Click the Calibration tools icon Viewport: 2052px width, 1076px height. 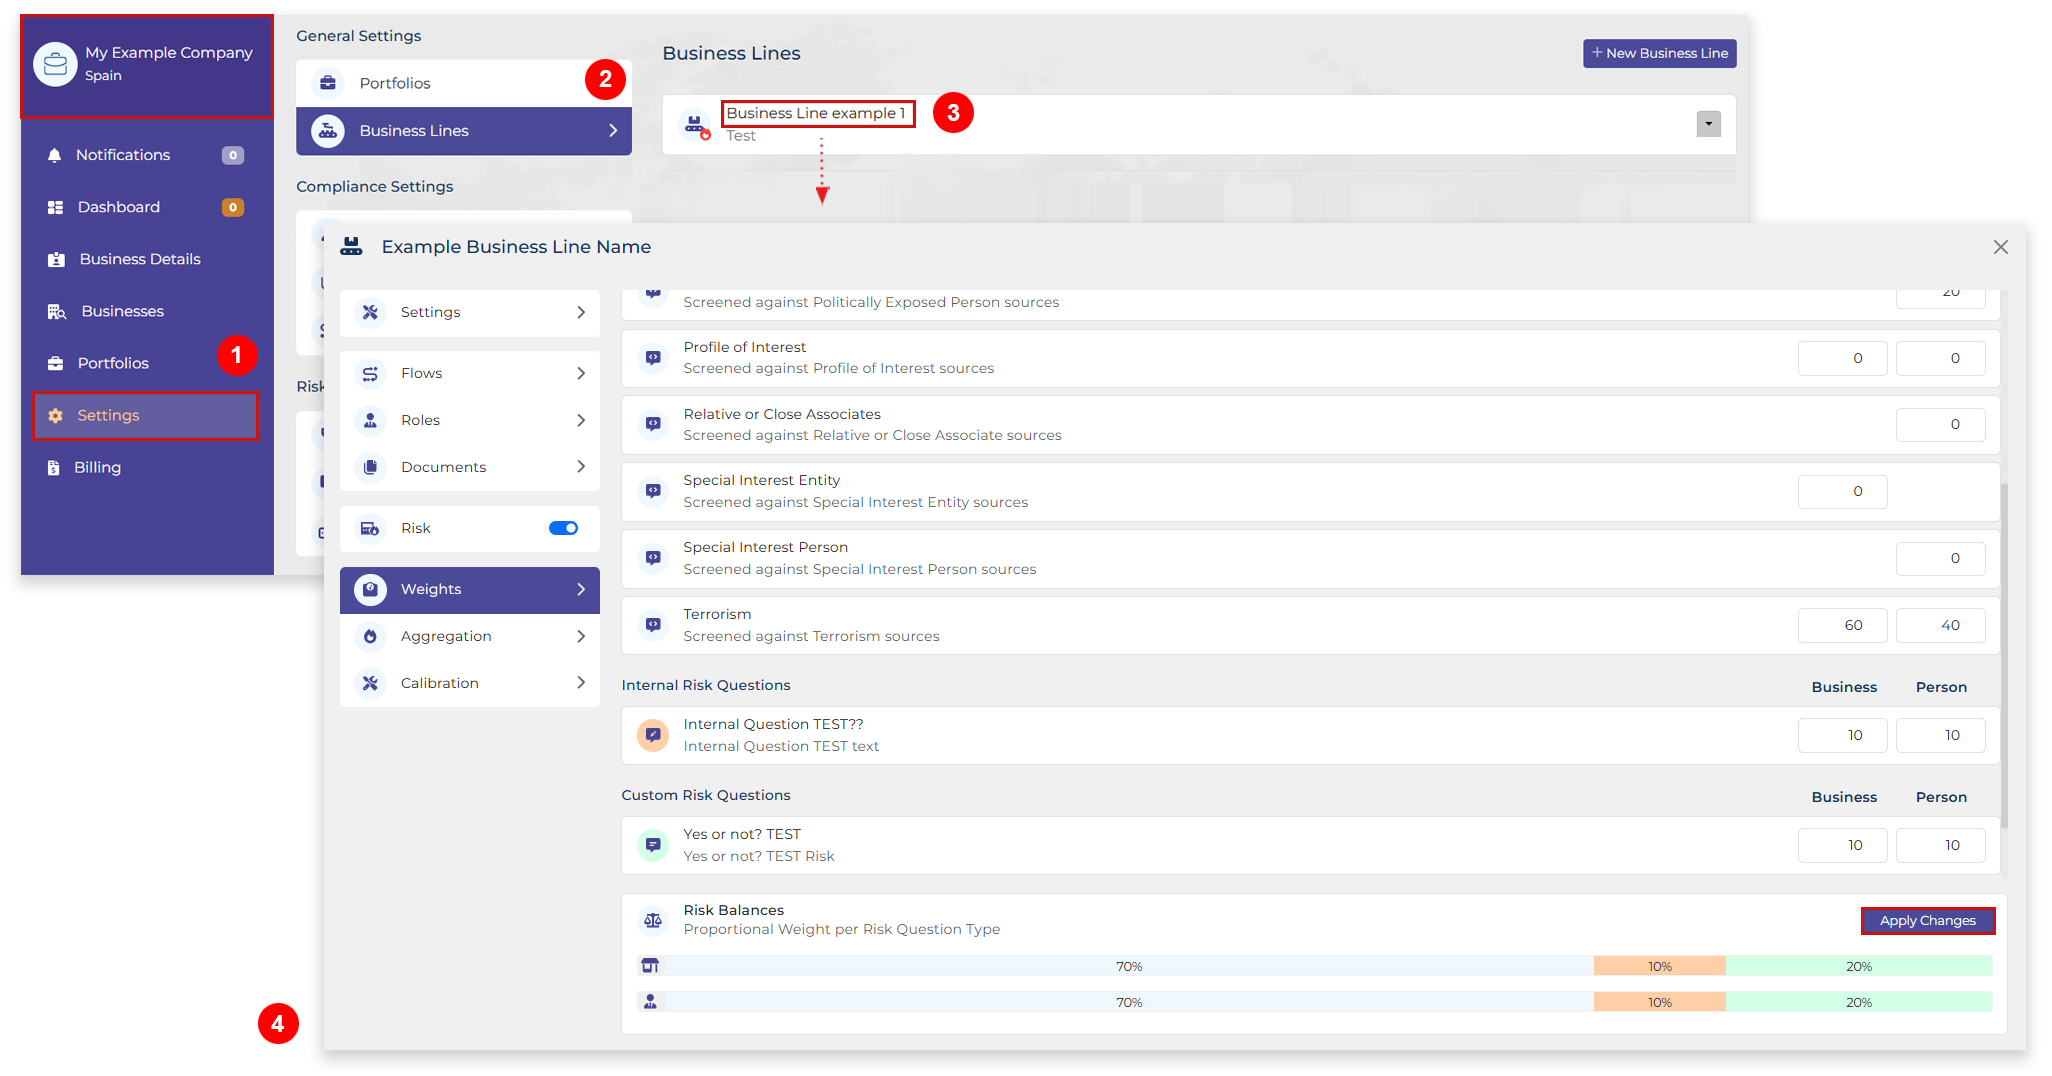pos(370,683)
